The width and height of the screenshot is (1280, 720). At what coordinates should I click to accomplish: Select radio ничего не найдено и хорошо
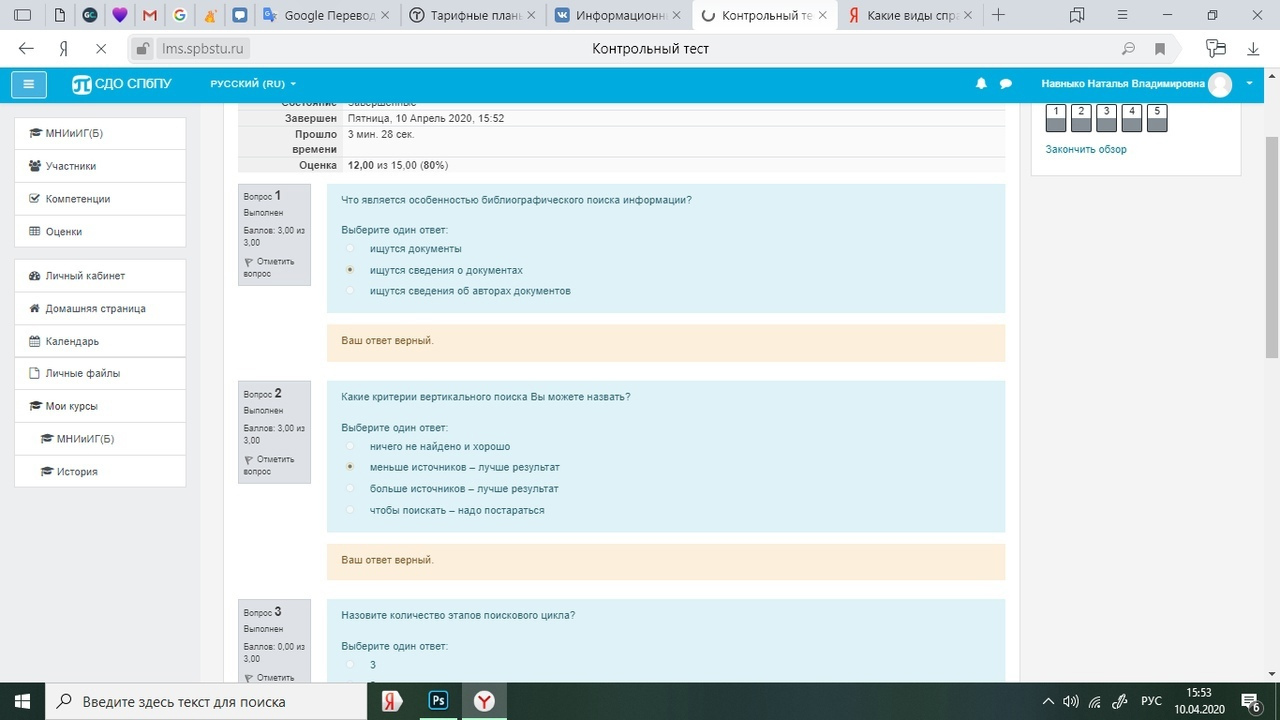(350, 446)
